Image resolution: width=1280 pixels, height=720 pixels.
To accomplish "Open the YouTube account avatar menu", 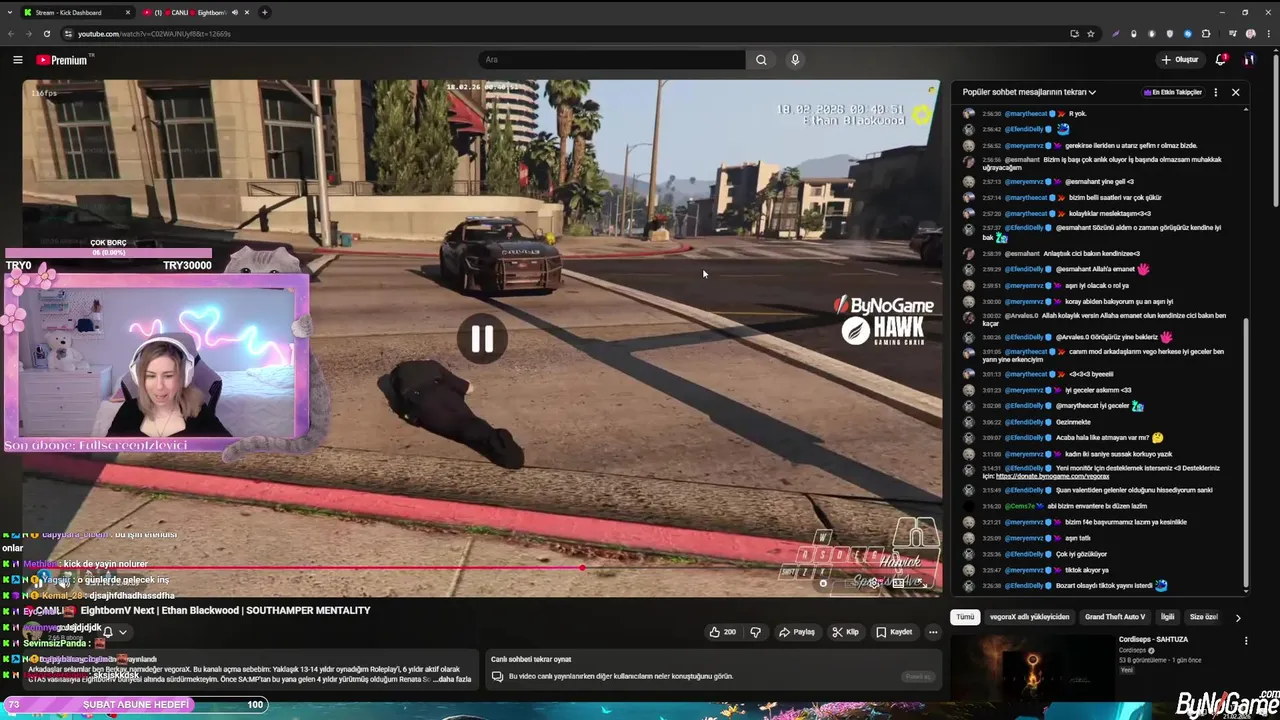I will point(1249,60).
